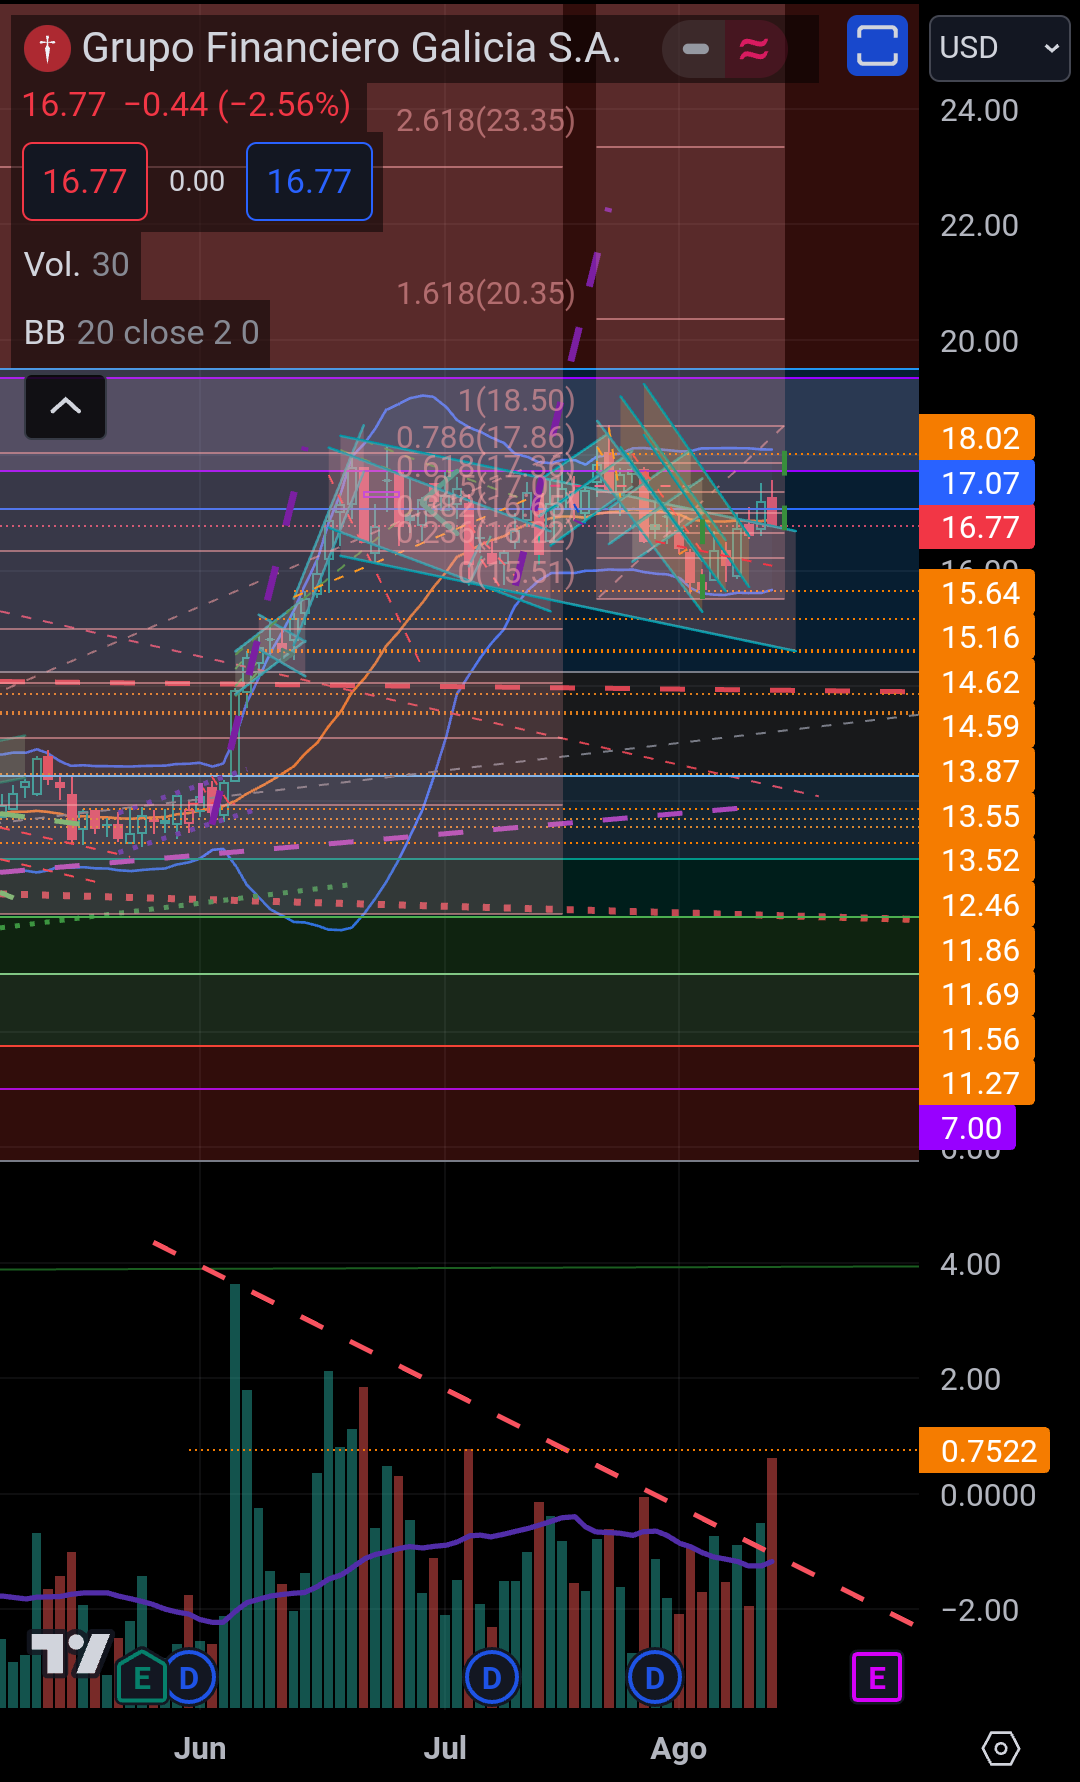This screenshot has width=1080, height=1782.
Task: Select the 13.55 orange price label
Action: (977, 816)
